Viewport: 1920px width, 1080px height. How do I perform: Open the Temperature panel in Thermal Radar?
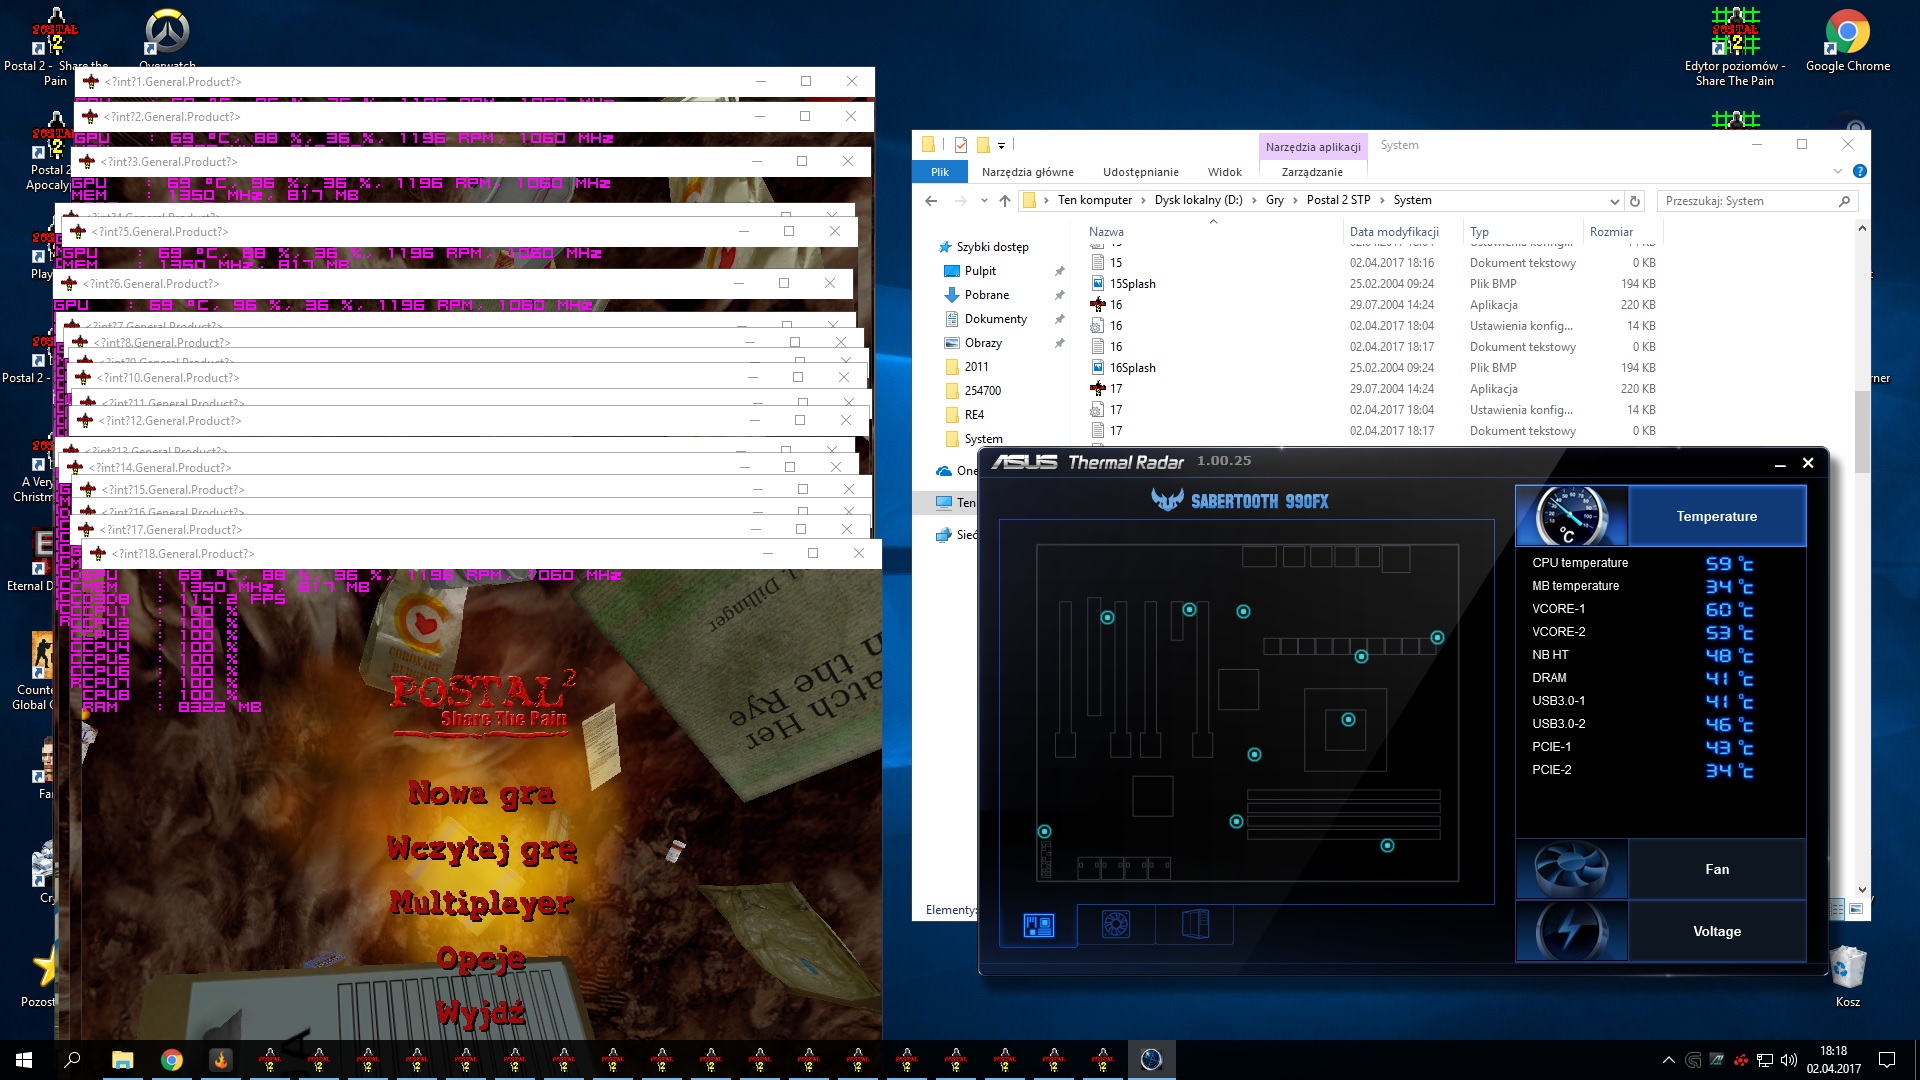pyautogui.click(x=1716, y=516)
